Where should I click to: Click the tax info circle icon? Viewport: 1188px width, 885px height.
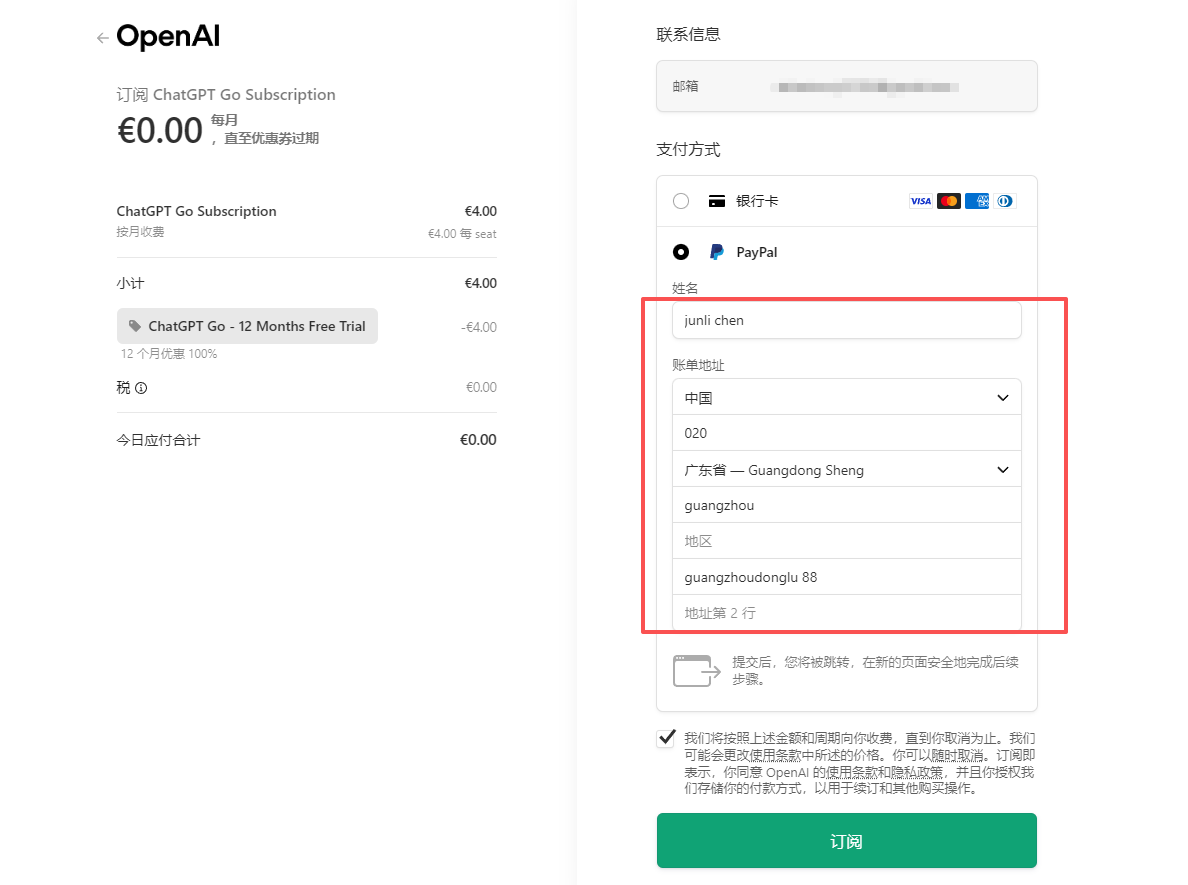[x=141, y=388]
